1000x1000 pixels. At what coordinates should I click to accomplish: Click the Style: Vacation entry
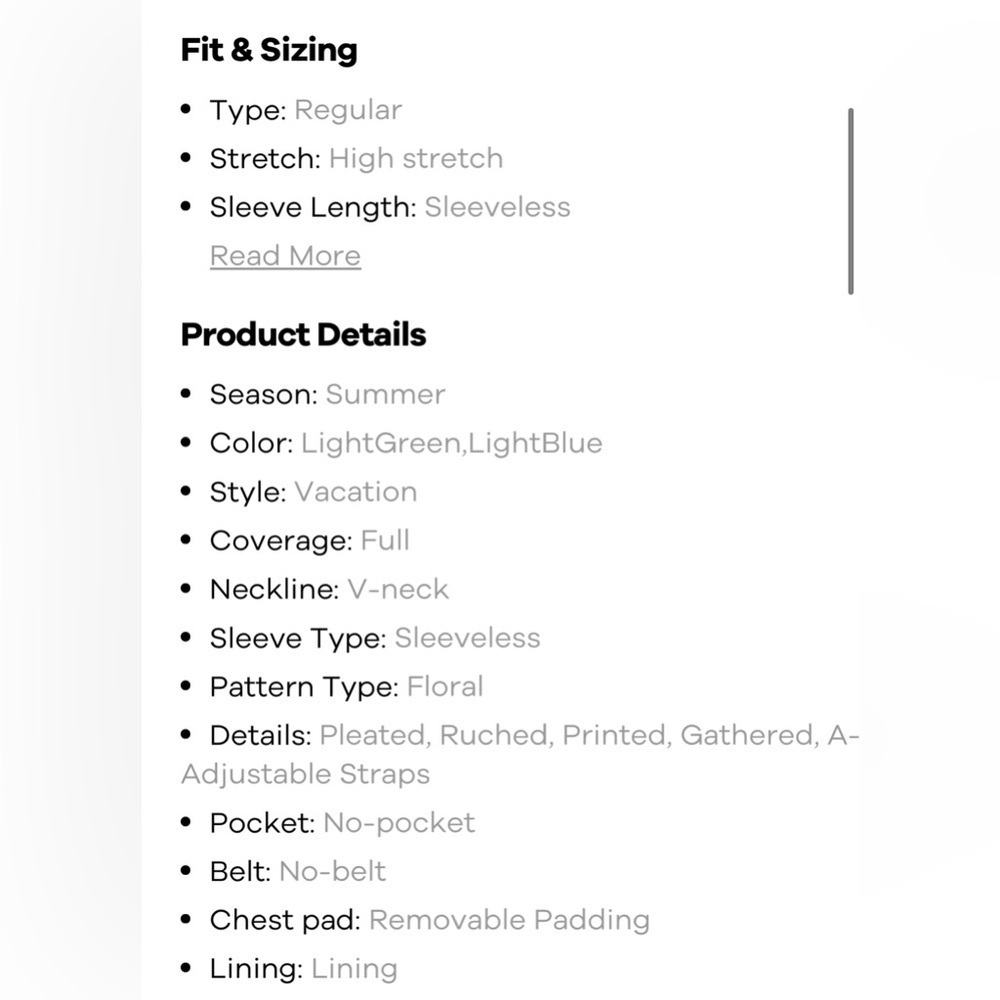pos(313,492)
